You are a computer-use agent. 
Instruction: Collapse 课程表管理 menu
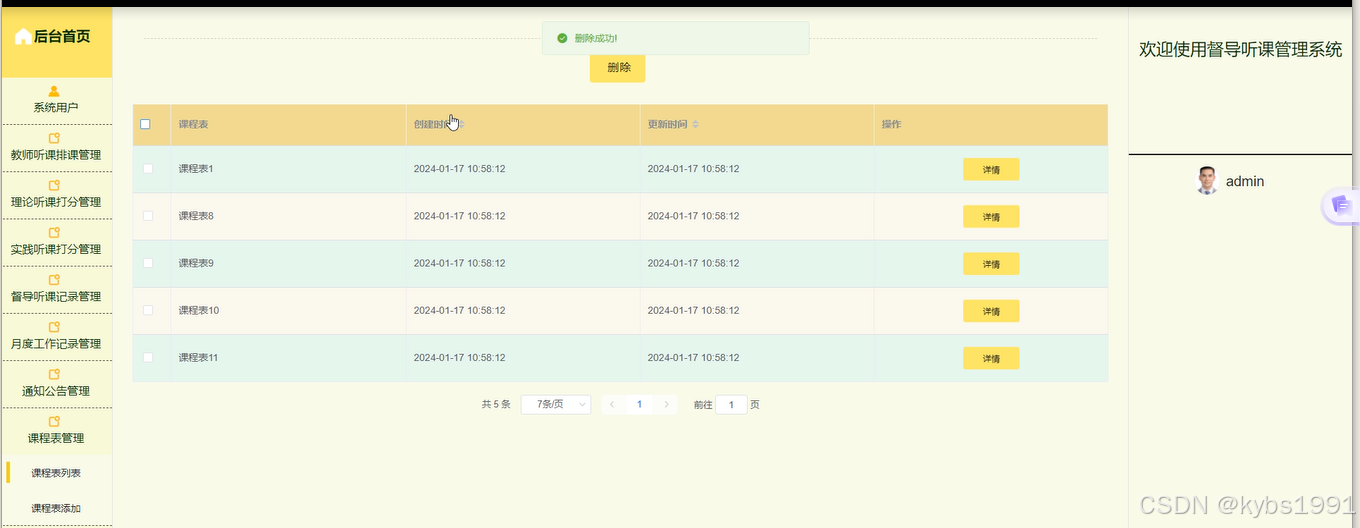56,431
